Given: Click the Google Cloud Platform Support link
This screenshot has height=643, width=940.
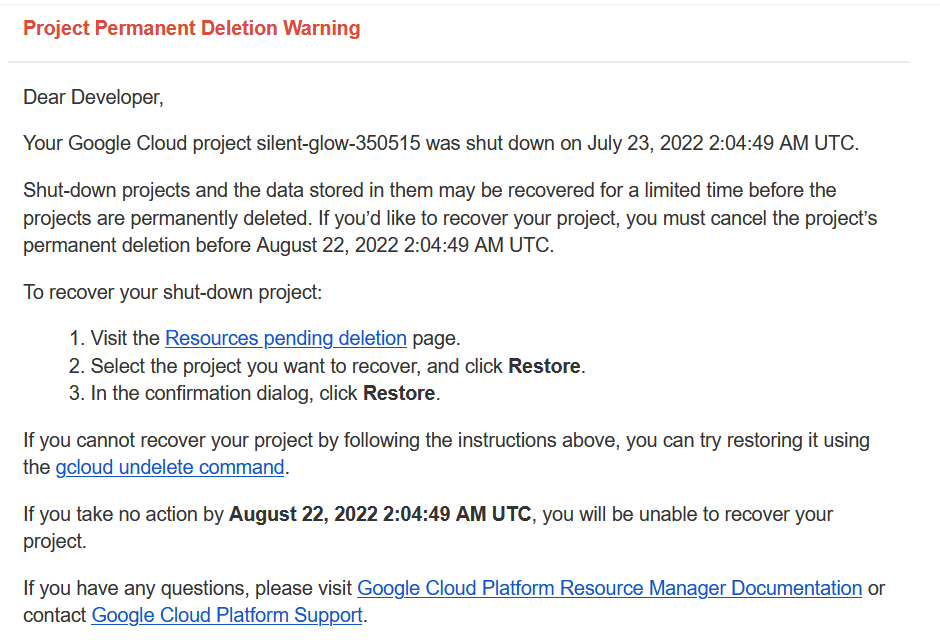Looking at the screenshot, I should (227, 615).
